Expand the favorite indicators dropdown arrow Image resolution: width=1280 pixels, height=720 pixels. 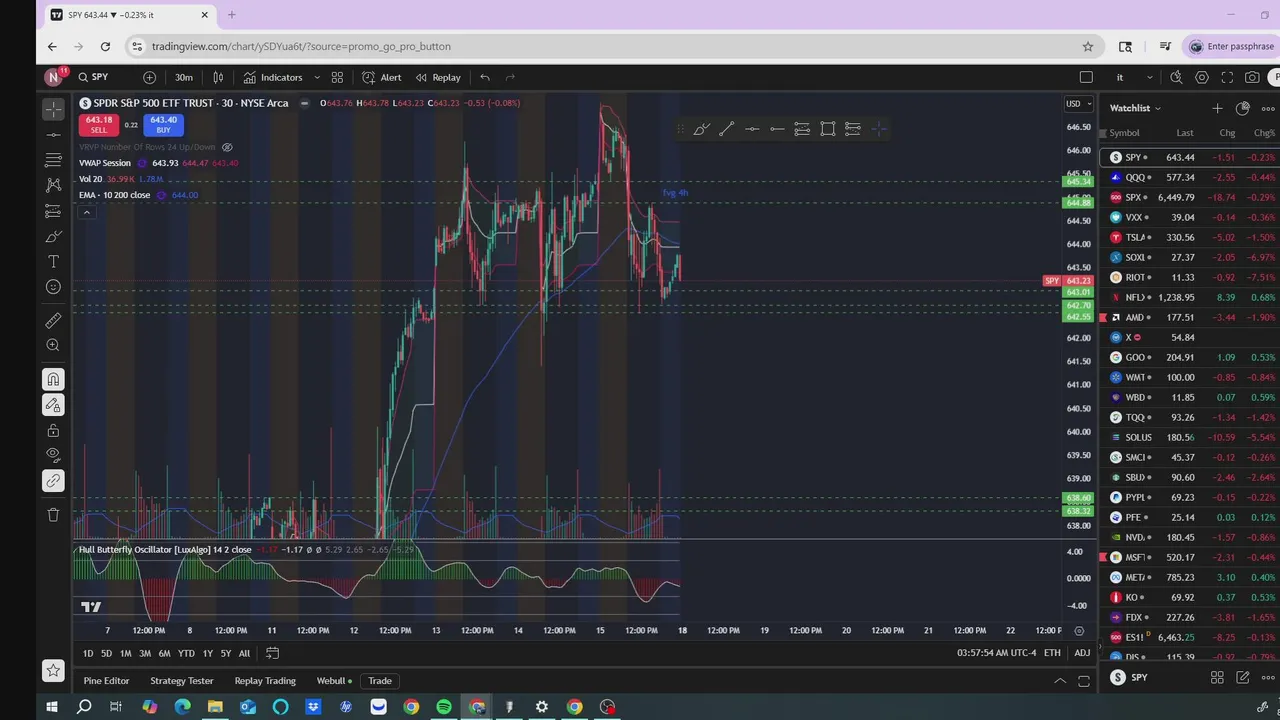[x=317, y=77]
